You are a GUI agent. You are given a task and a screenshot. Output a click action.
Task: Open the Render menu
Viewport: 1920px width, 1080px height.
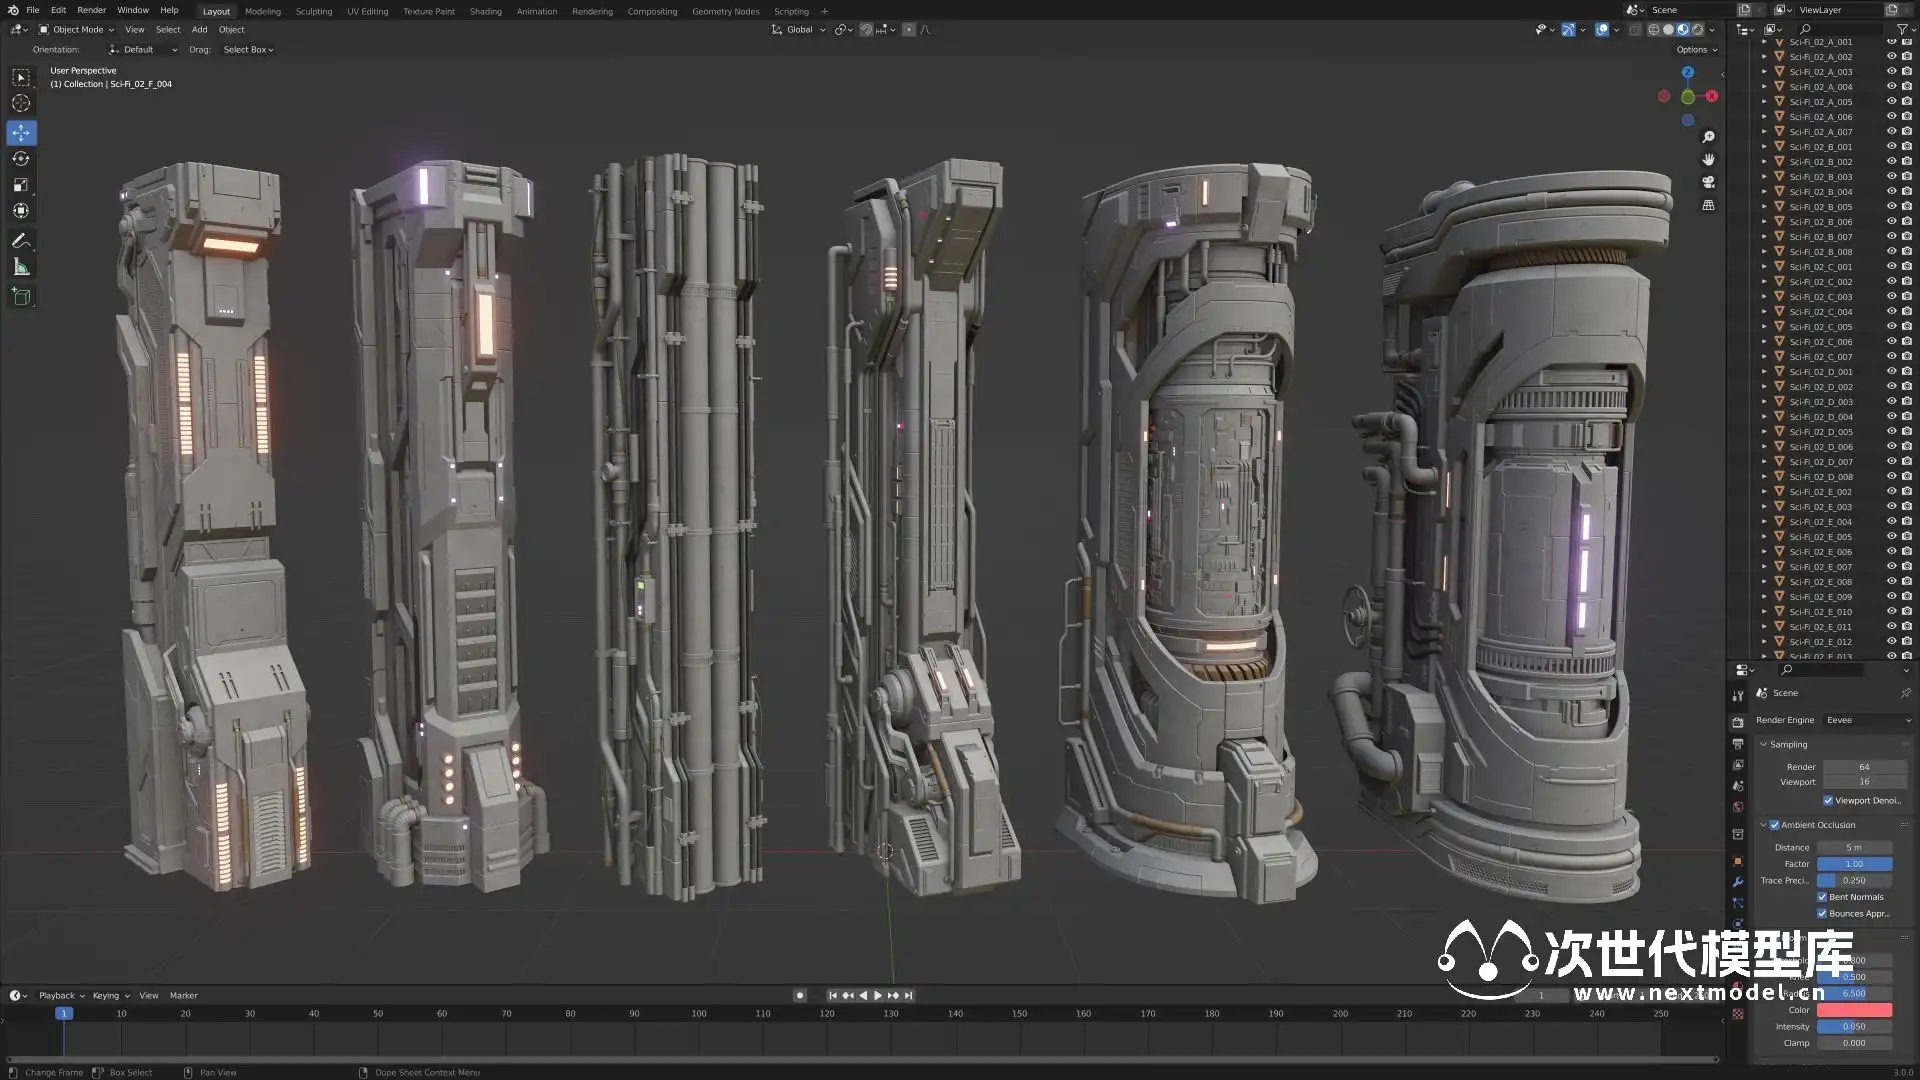(x=91, y=10)
